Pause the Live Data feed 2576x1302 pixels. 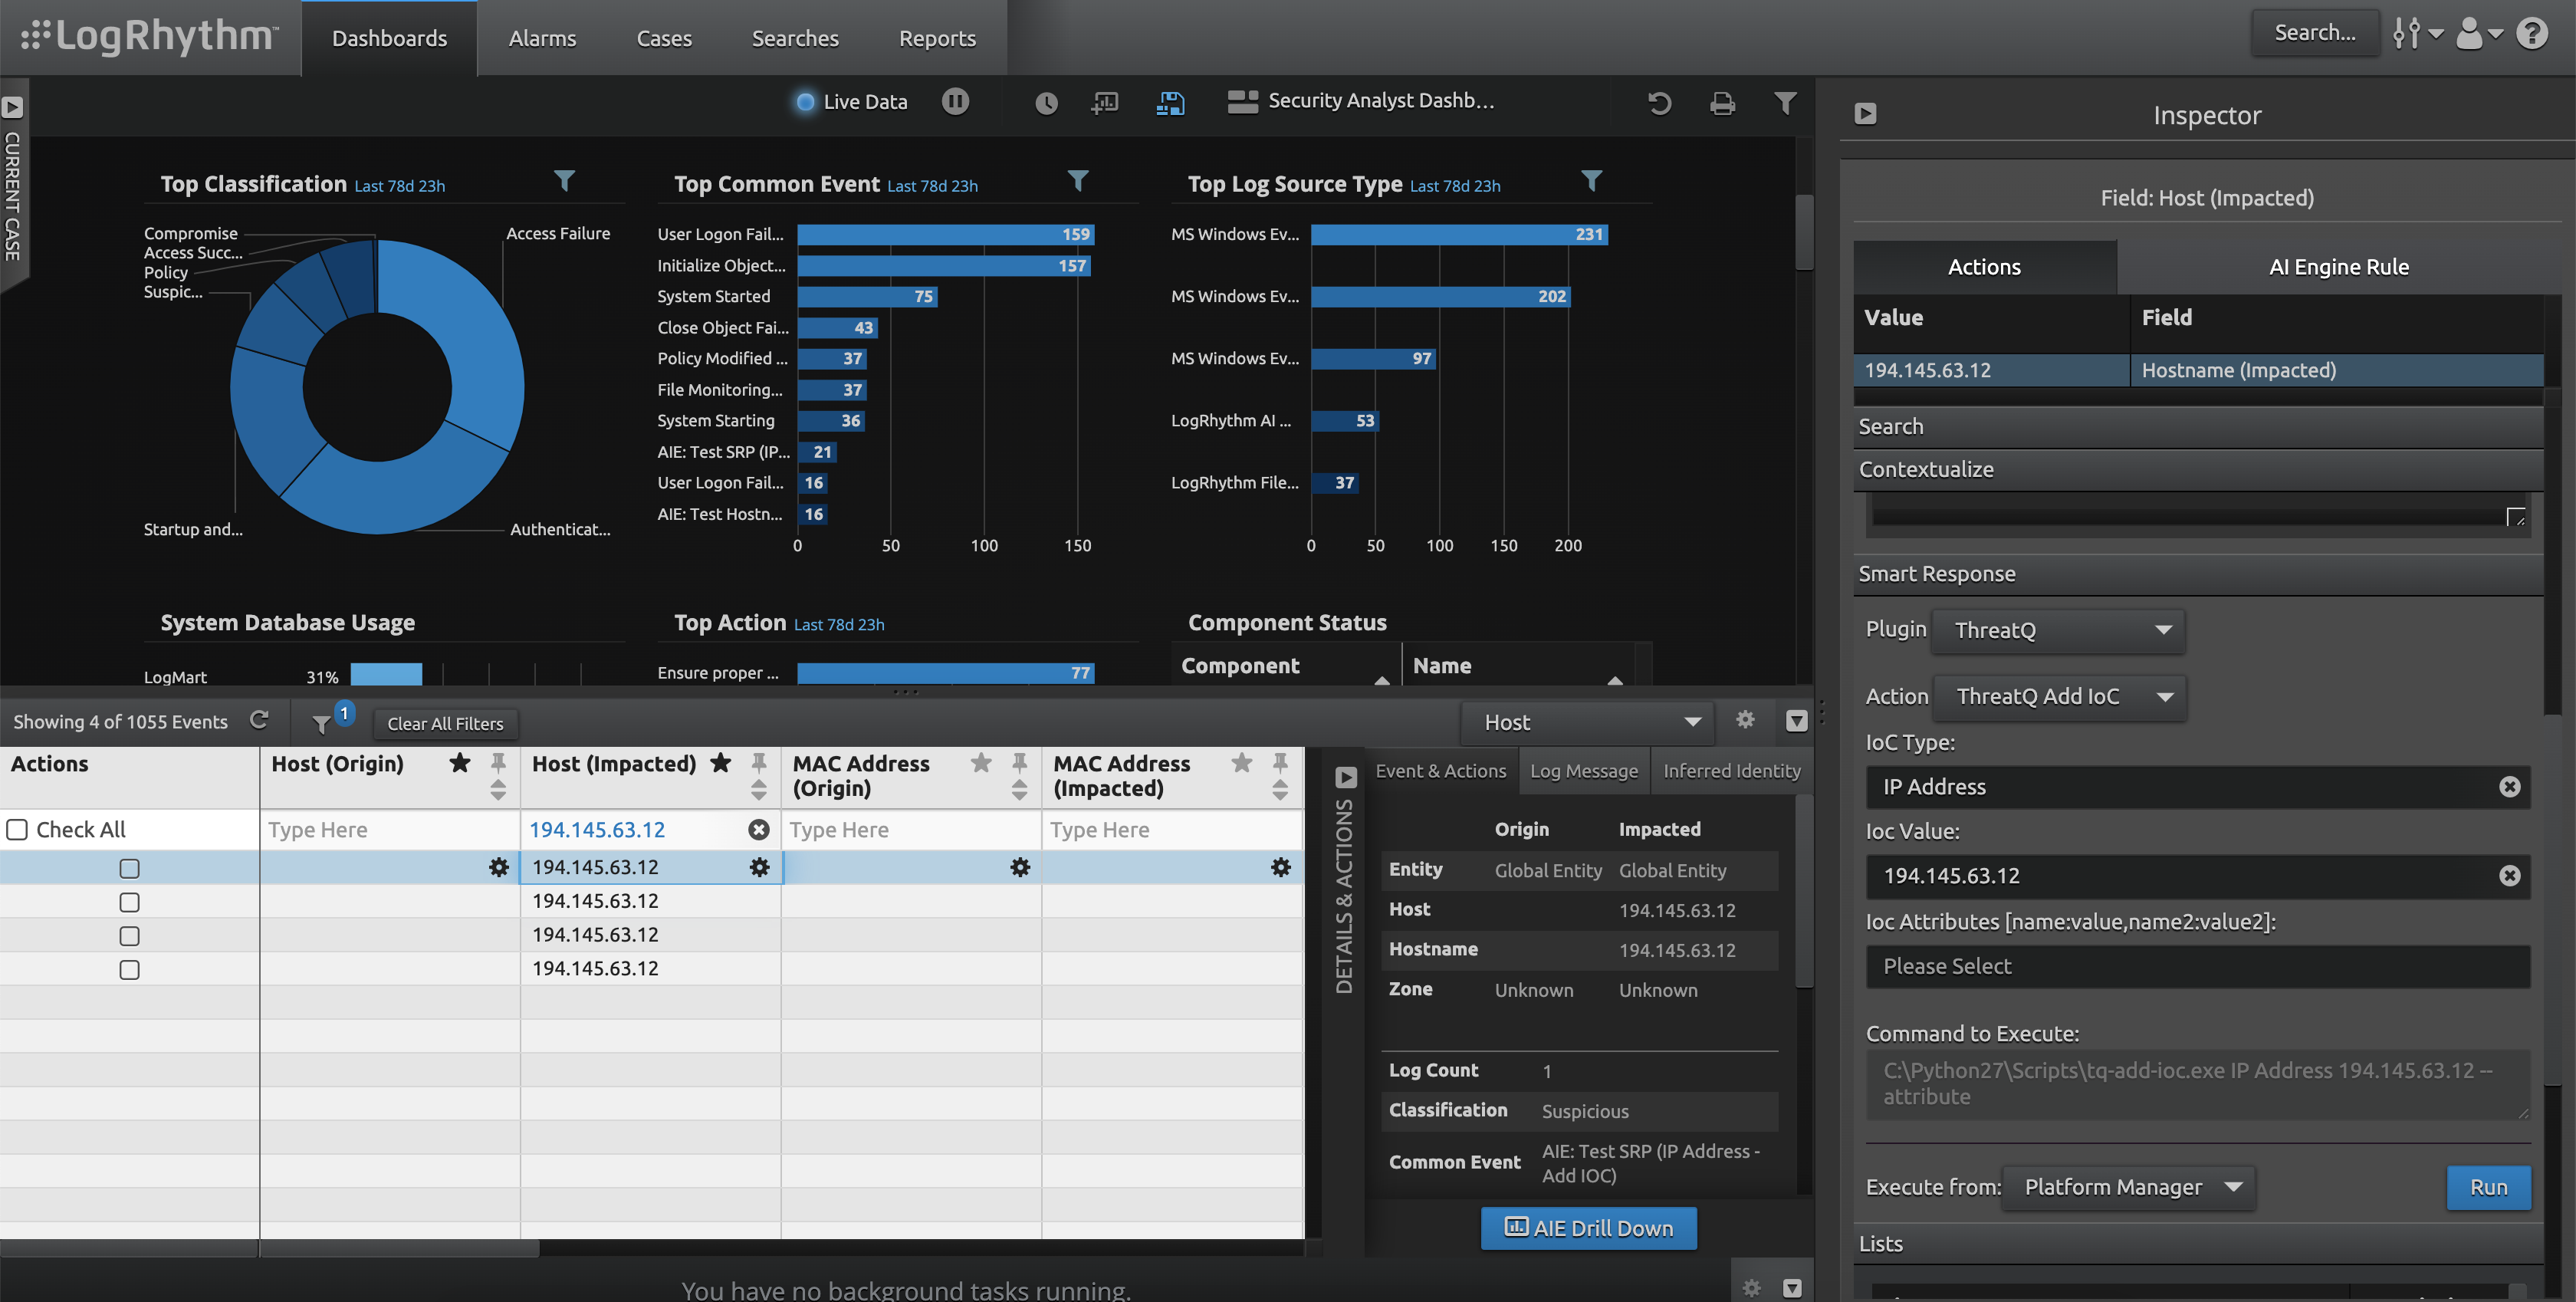955,101
